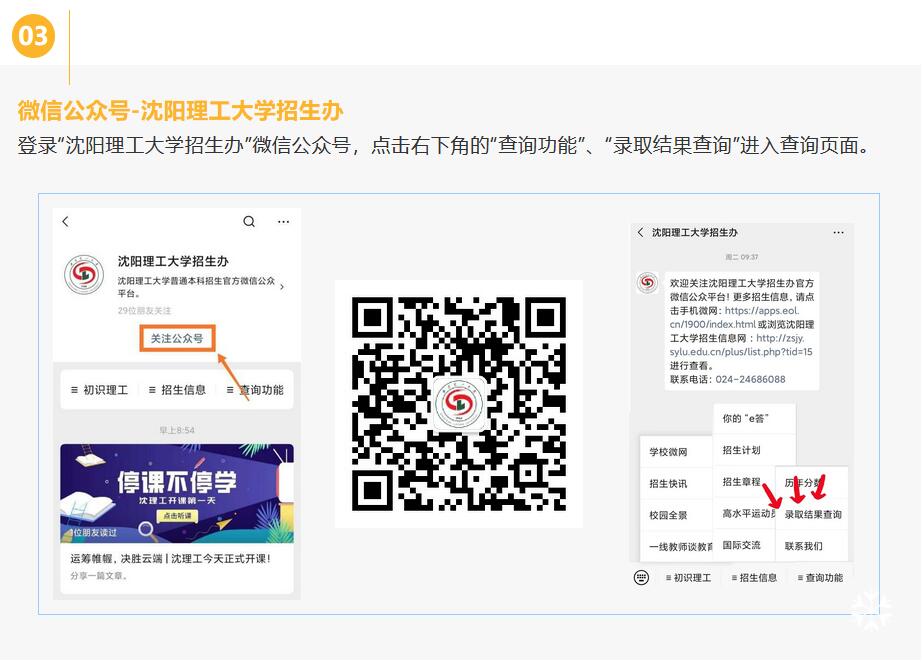Tap the sender avatar next to the welcome message
Viewport: 922px width, 662px height.
tap(647, 283)
